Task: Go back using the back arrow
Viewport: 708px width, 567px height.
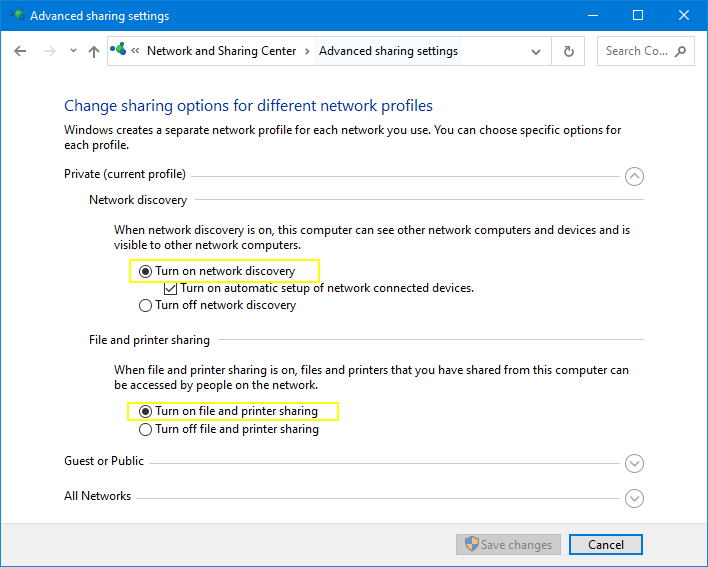Action: pos(20,52)
